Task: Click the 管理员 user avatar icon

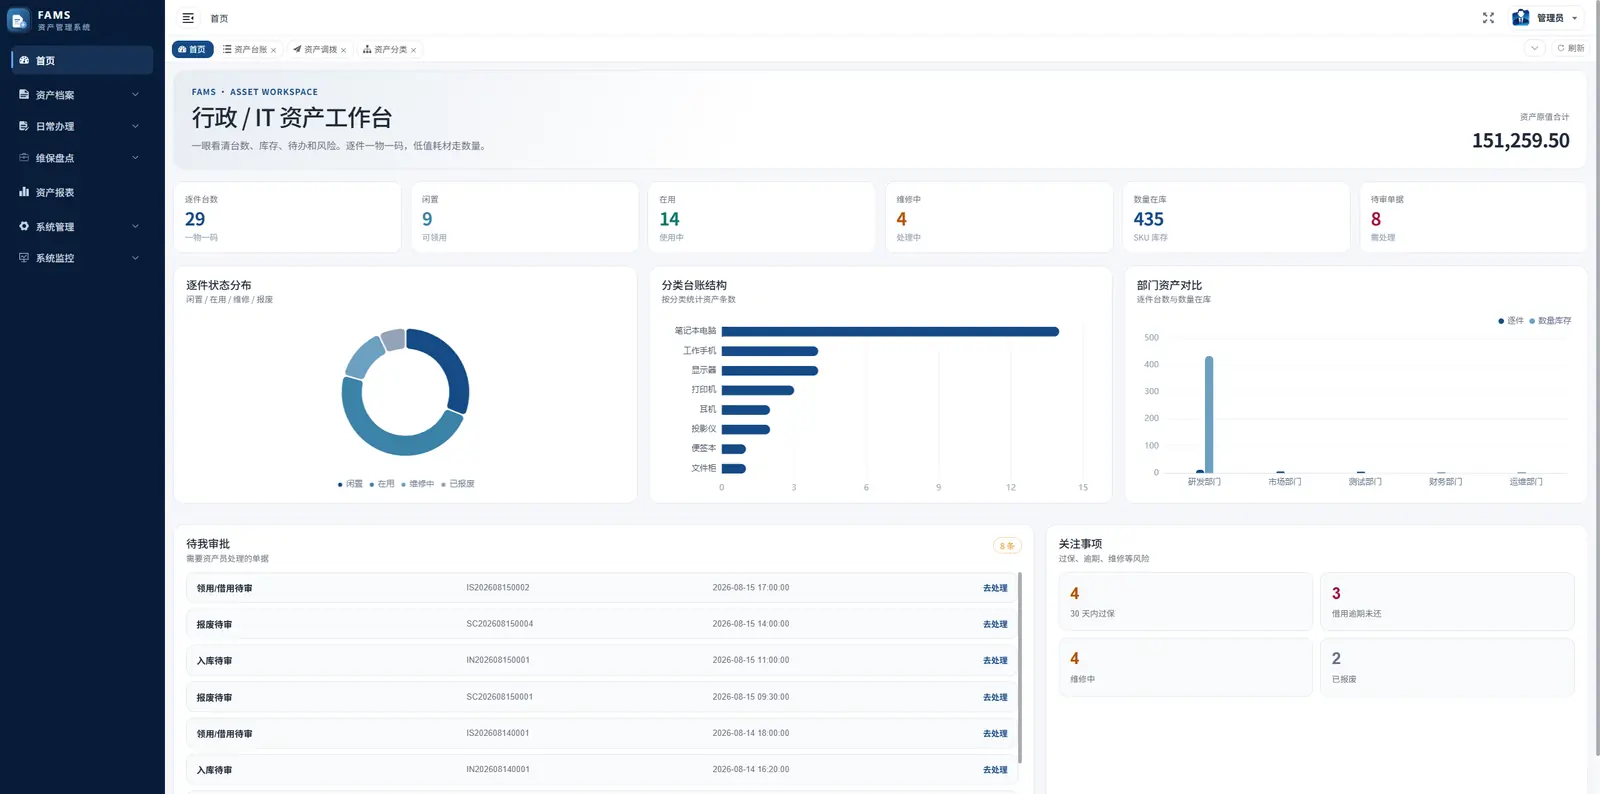Action: 1521,18
